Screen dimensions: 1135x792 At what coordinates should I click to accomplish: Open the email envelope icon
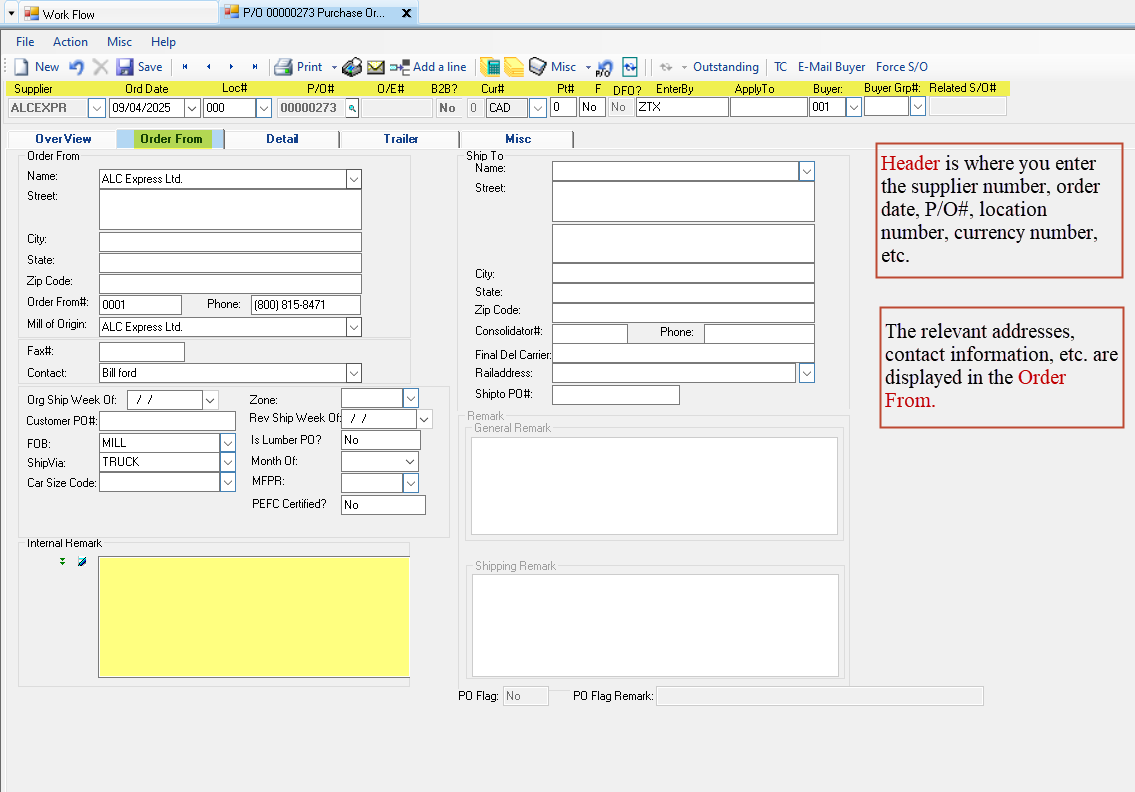point(375,67)
